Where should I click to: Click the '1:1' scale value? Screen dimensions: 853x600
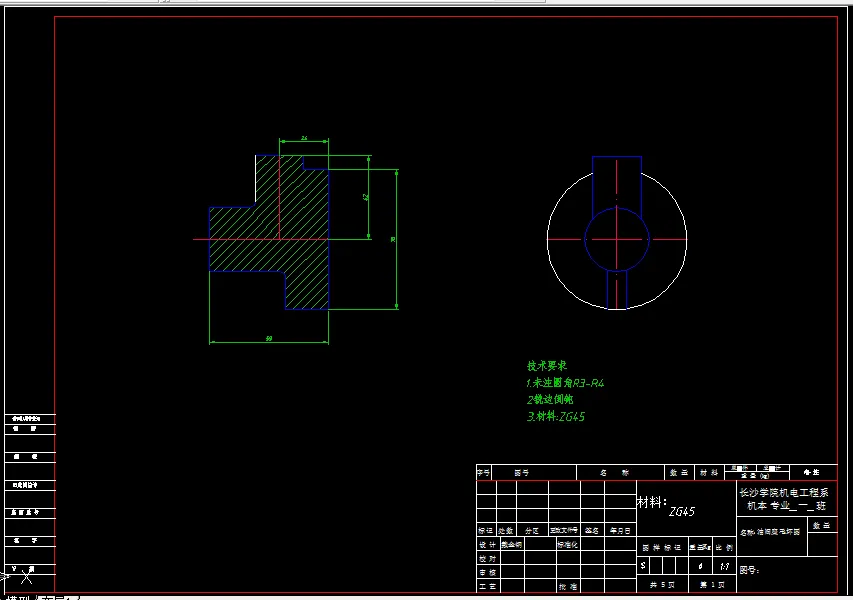[x=724, y=566]
